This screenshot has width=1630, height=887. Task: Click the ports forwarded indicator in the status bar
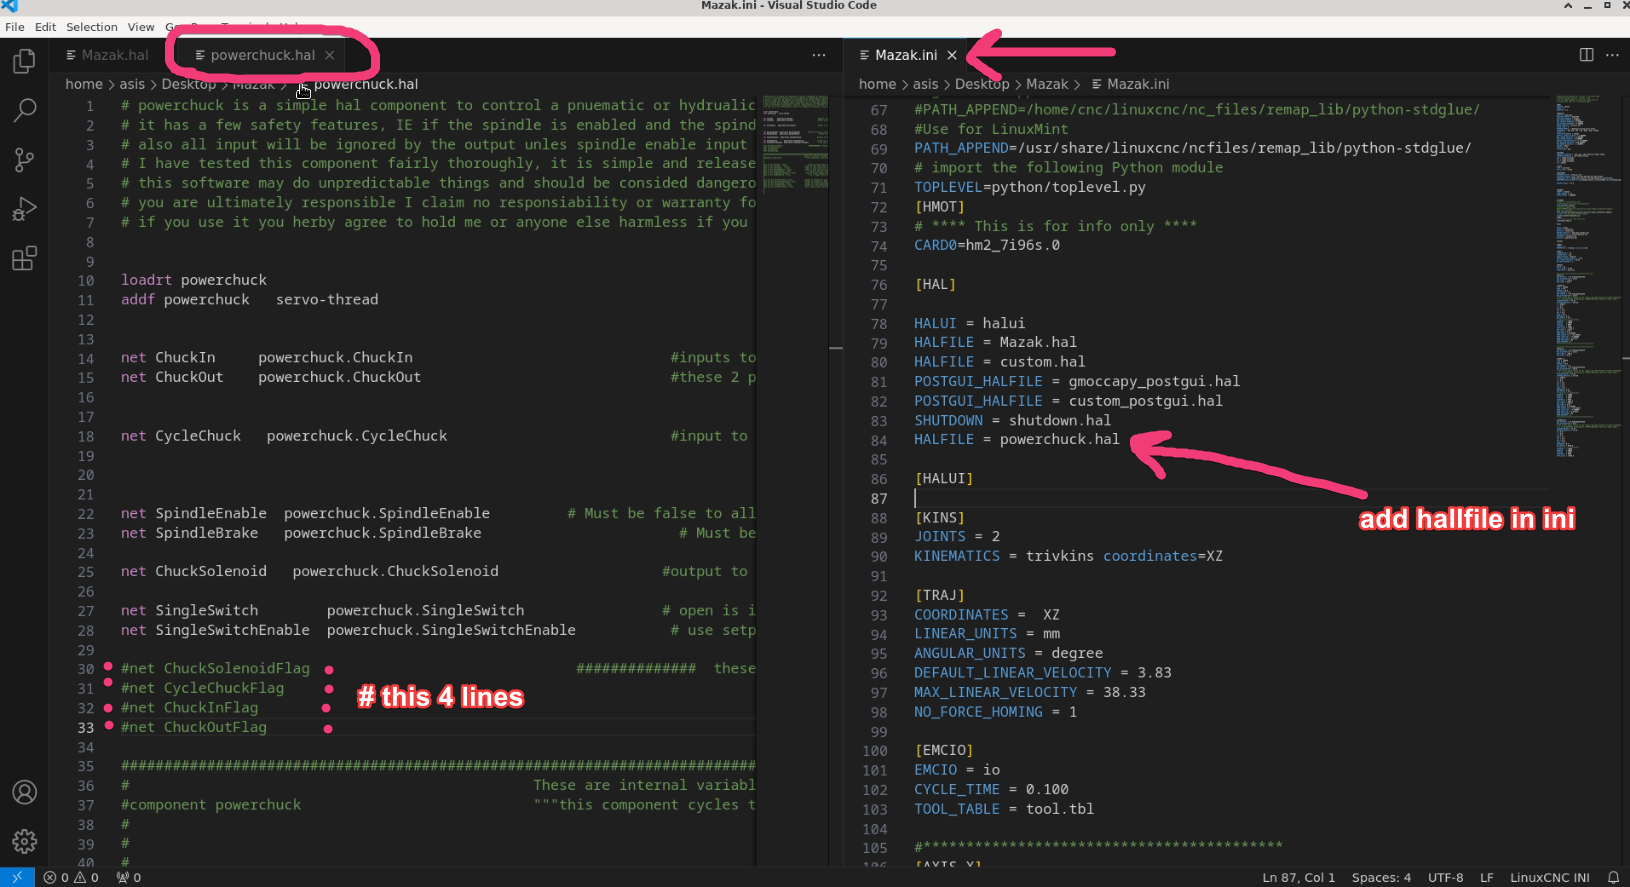tap(129, 877)
